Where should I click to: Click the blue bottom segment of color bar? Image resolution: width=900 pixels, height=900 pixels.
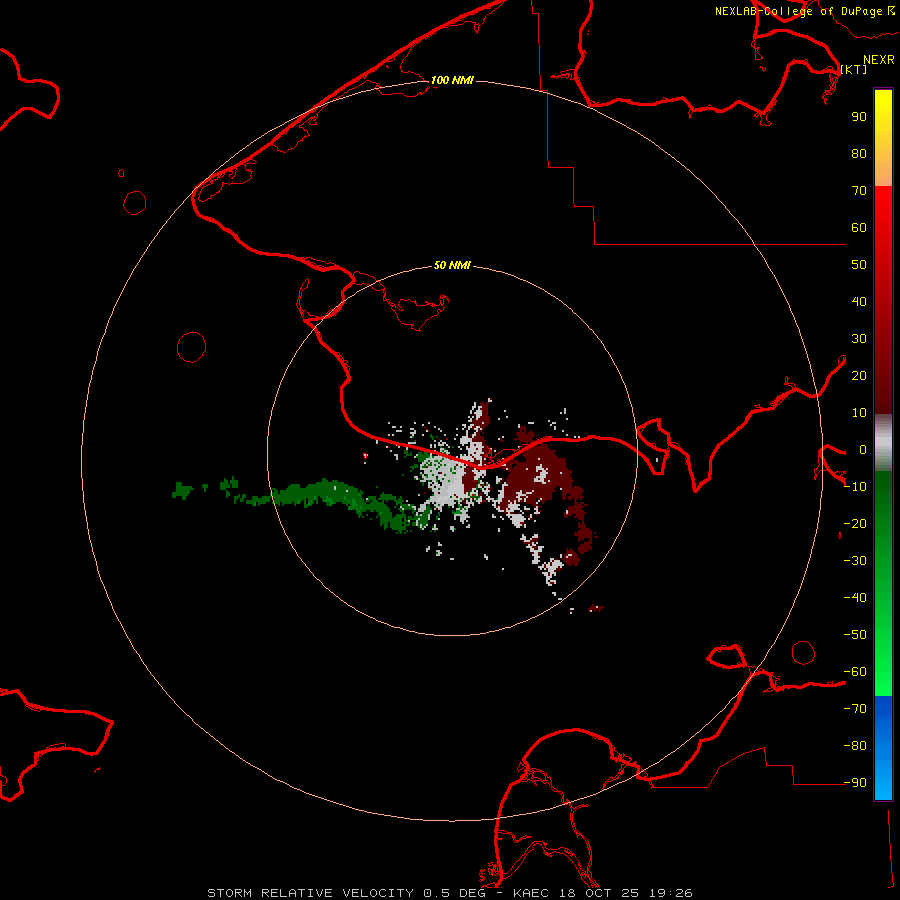[x=883, y=747]
